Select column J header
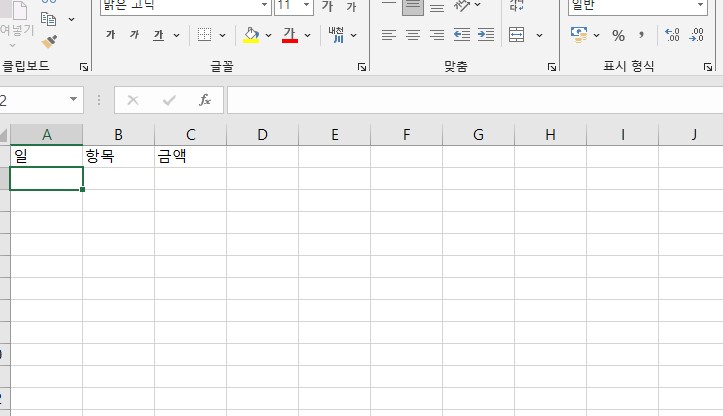Screen dimensions: 723x416 tap(691, 135)
